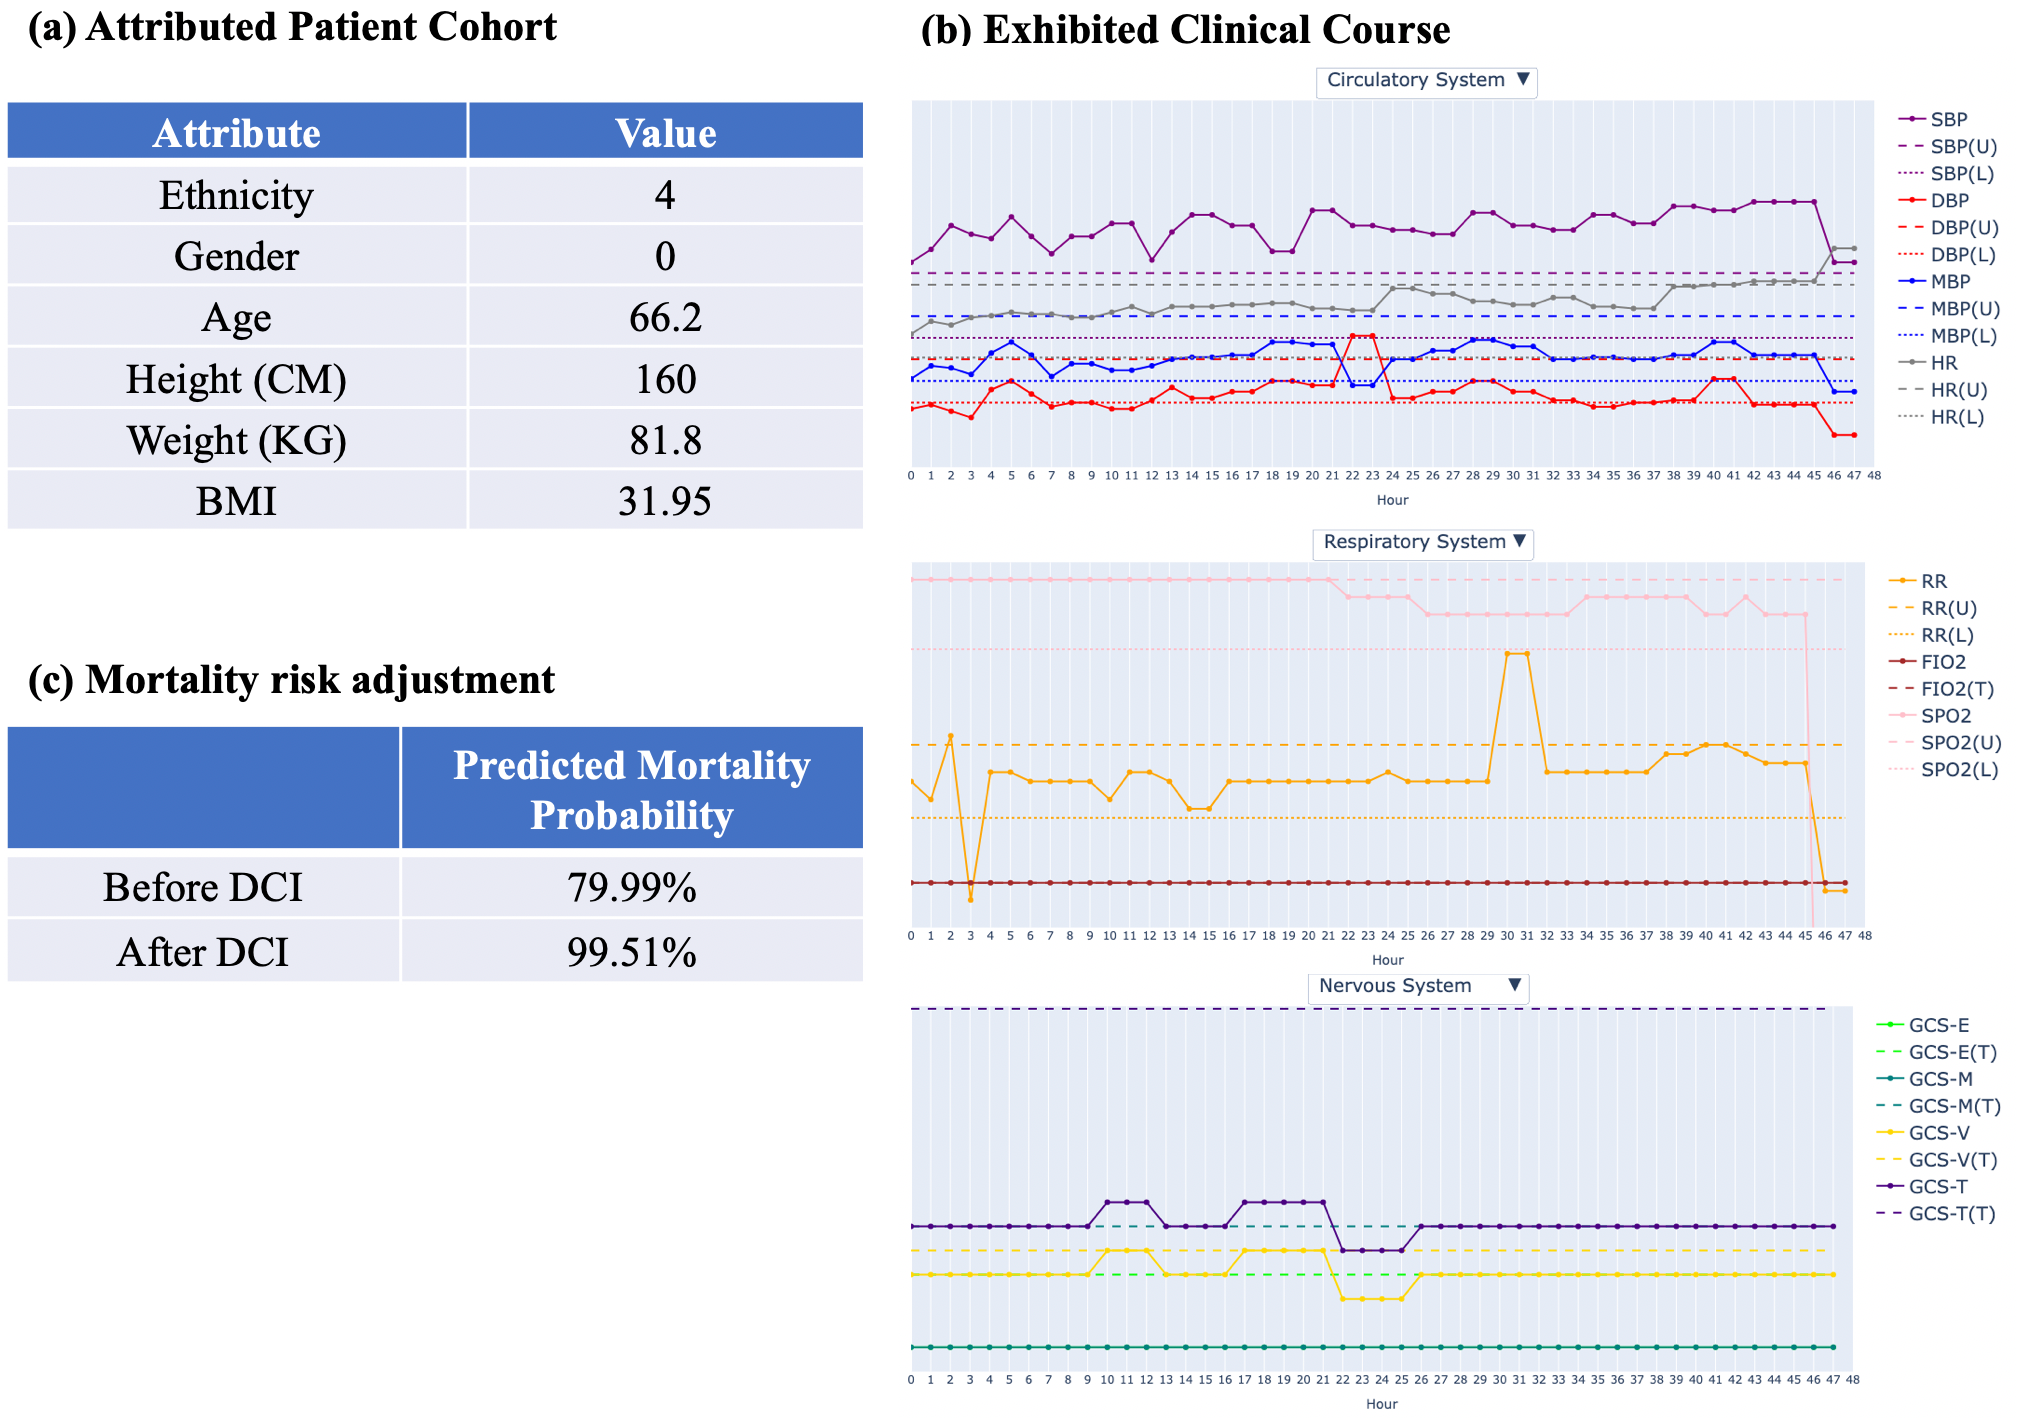Click the RR legend line icon

click(1902, 582)
